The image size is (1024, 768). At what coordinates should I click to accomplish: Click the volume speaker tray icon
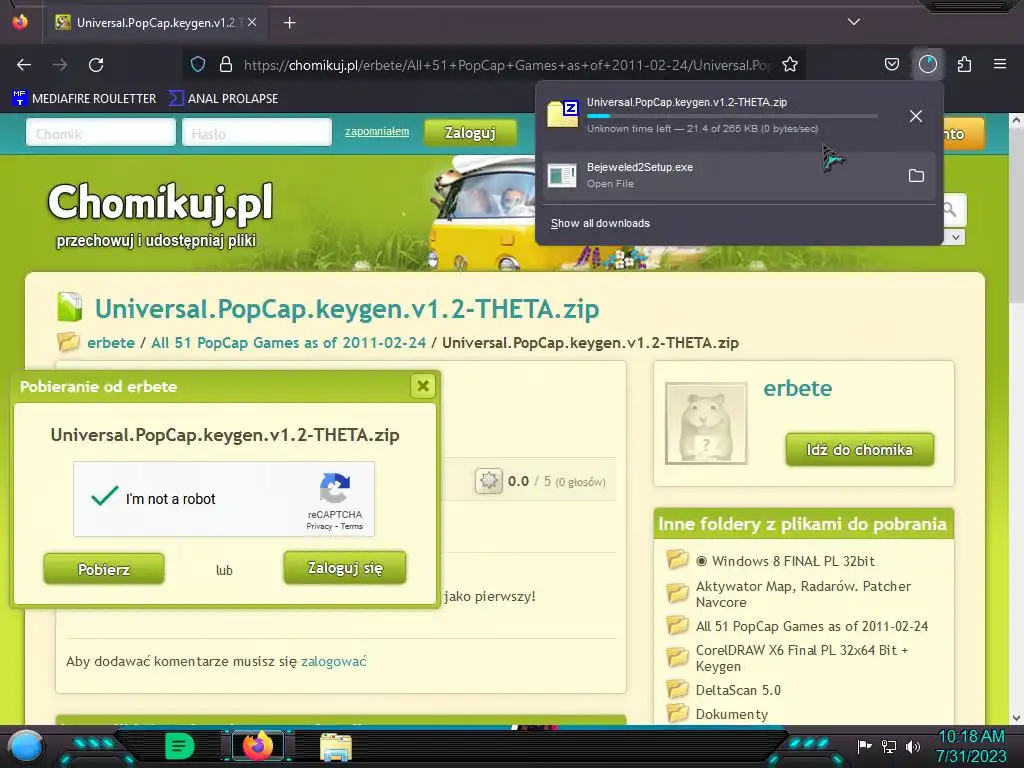pos(913,746)
